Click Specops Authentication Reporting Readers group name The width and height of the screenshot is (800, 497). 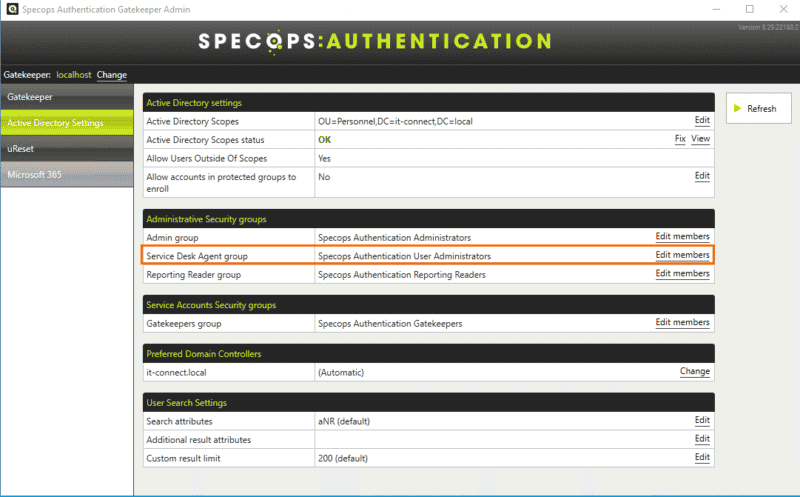(x=402, y=275)
